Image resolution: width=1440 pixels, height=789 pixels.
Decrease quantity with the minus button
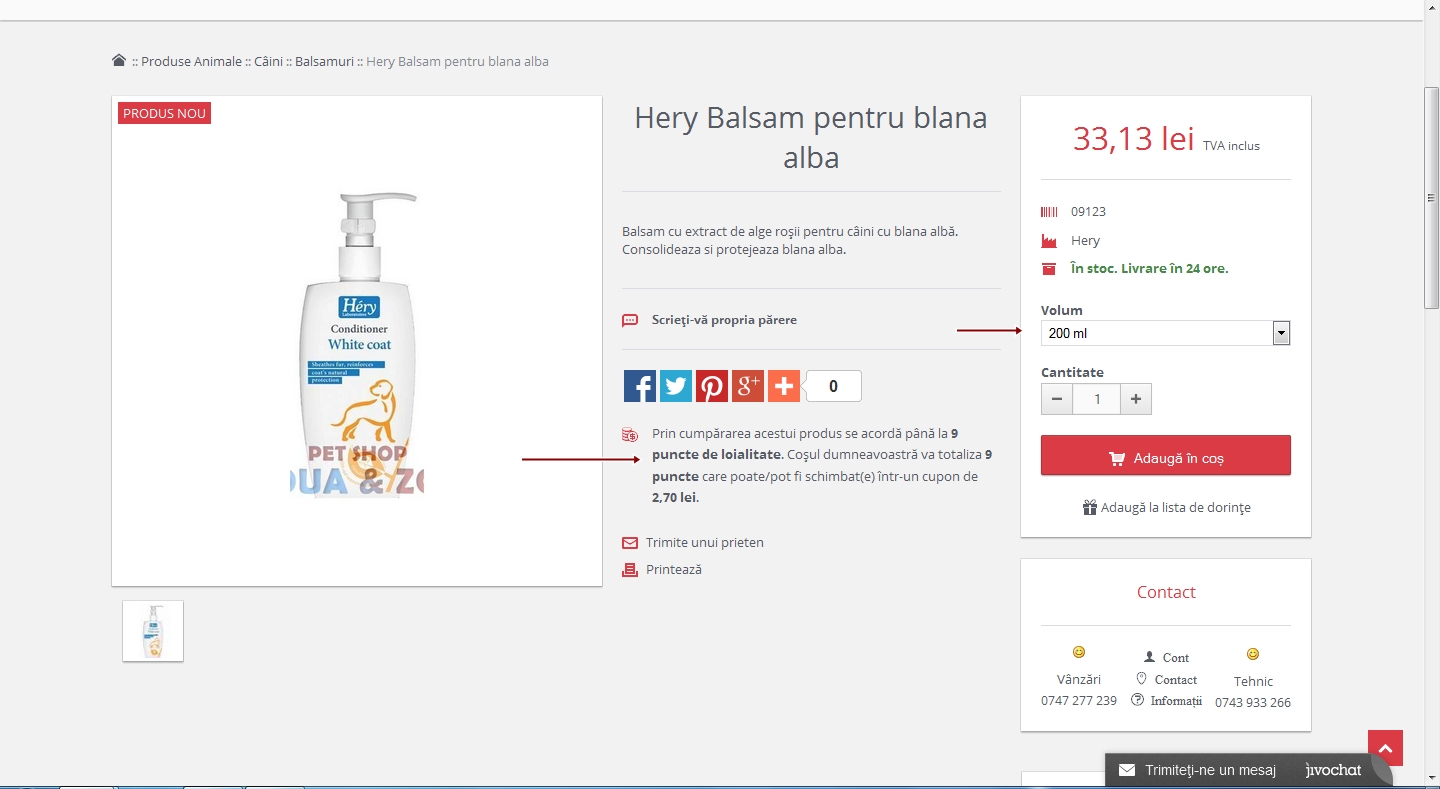click(x=1057, y=399)
